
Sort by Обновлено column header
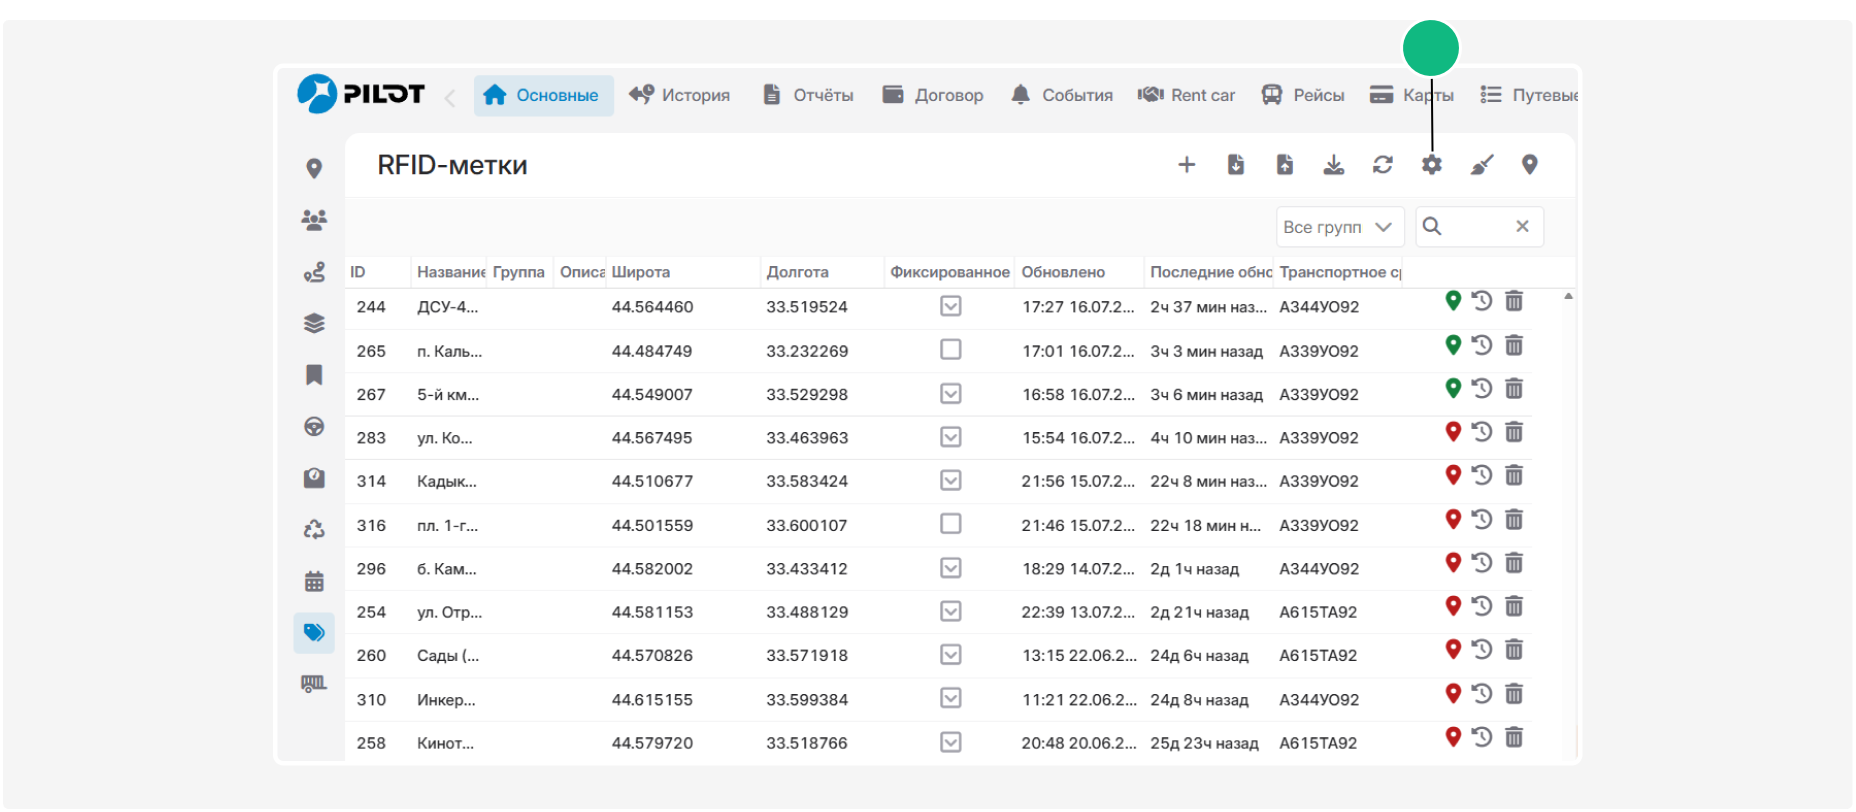click(x=1080, y=272)
